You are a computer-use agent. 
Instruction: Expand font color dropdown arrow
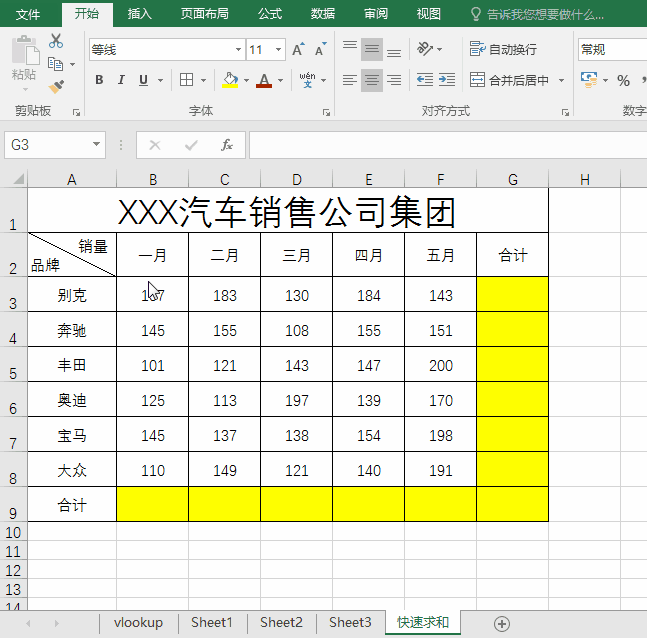tap(281, 80)
